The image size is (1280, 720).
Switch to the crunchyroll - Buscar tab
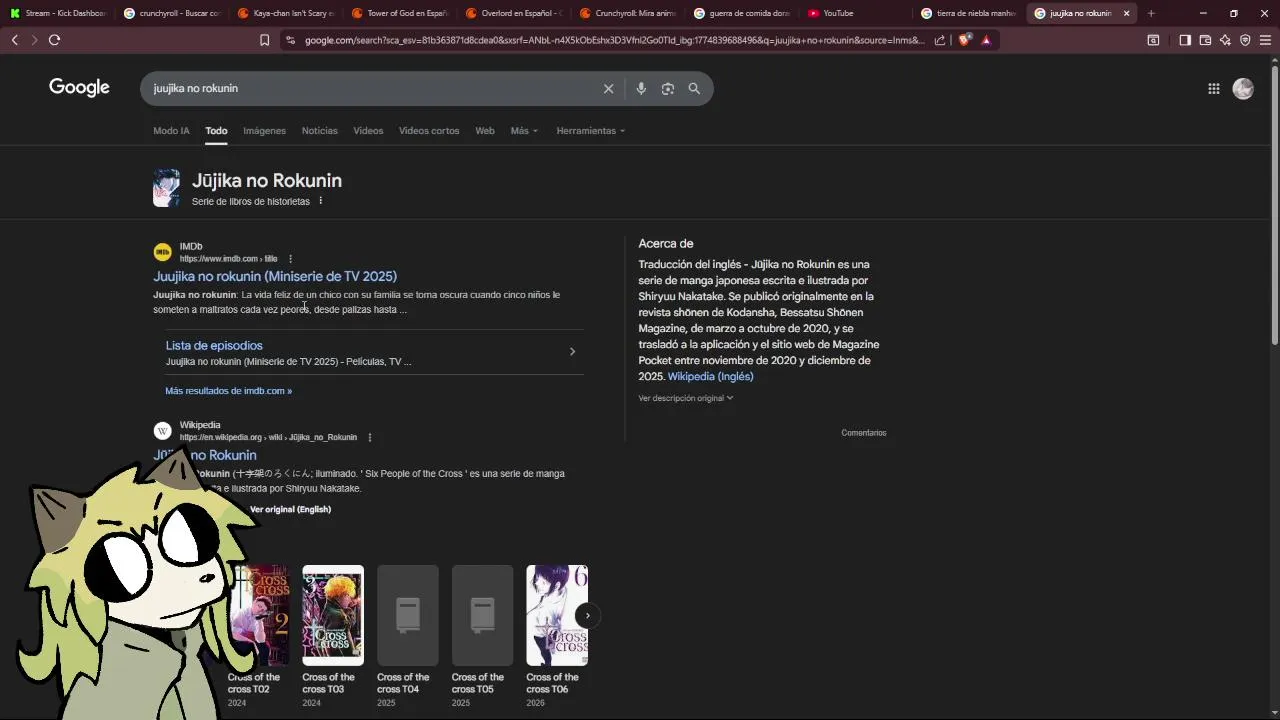[x=171, y=13]
